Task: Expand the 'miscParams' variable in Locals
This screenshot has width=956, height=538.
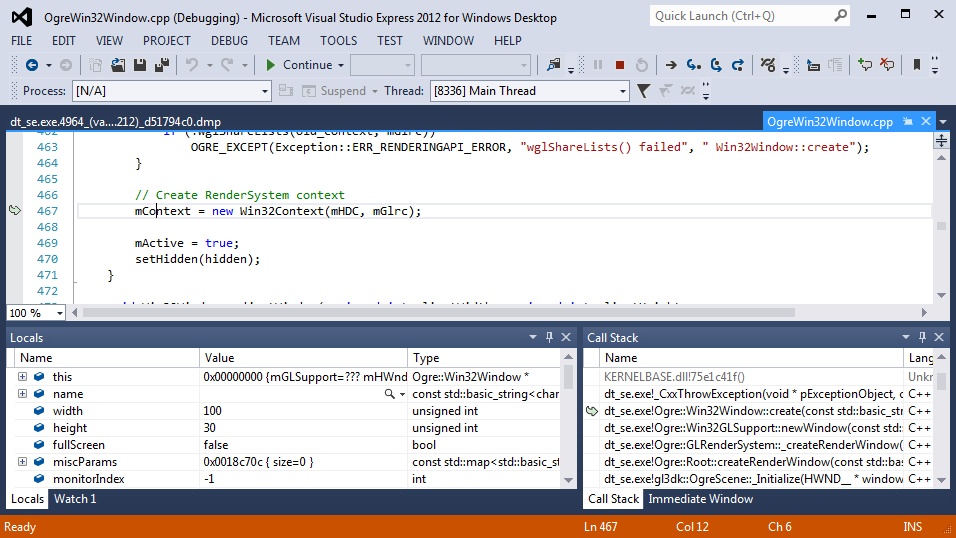Action: (x=23, y=462)
